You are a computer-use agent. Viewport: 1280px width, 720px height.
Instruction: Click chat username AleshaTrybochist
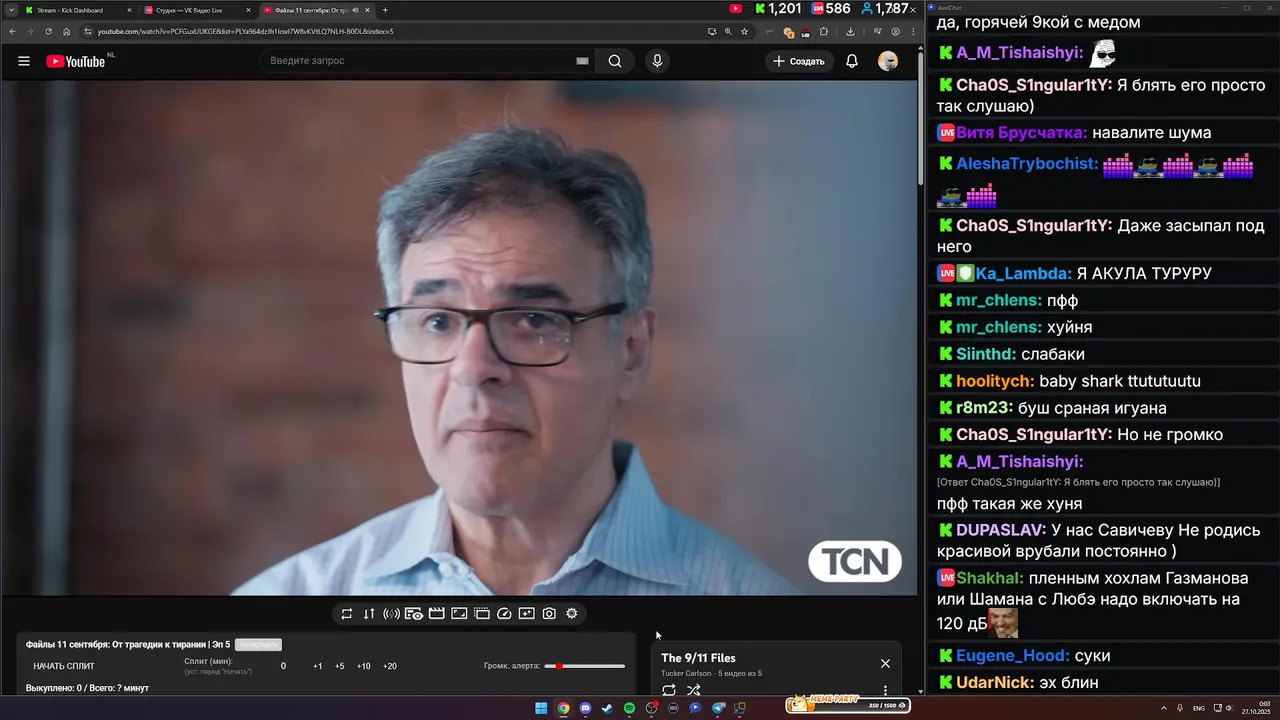[1027, 164]
